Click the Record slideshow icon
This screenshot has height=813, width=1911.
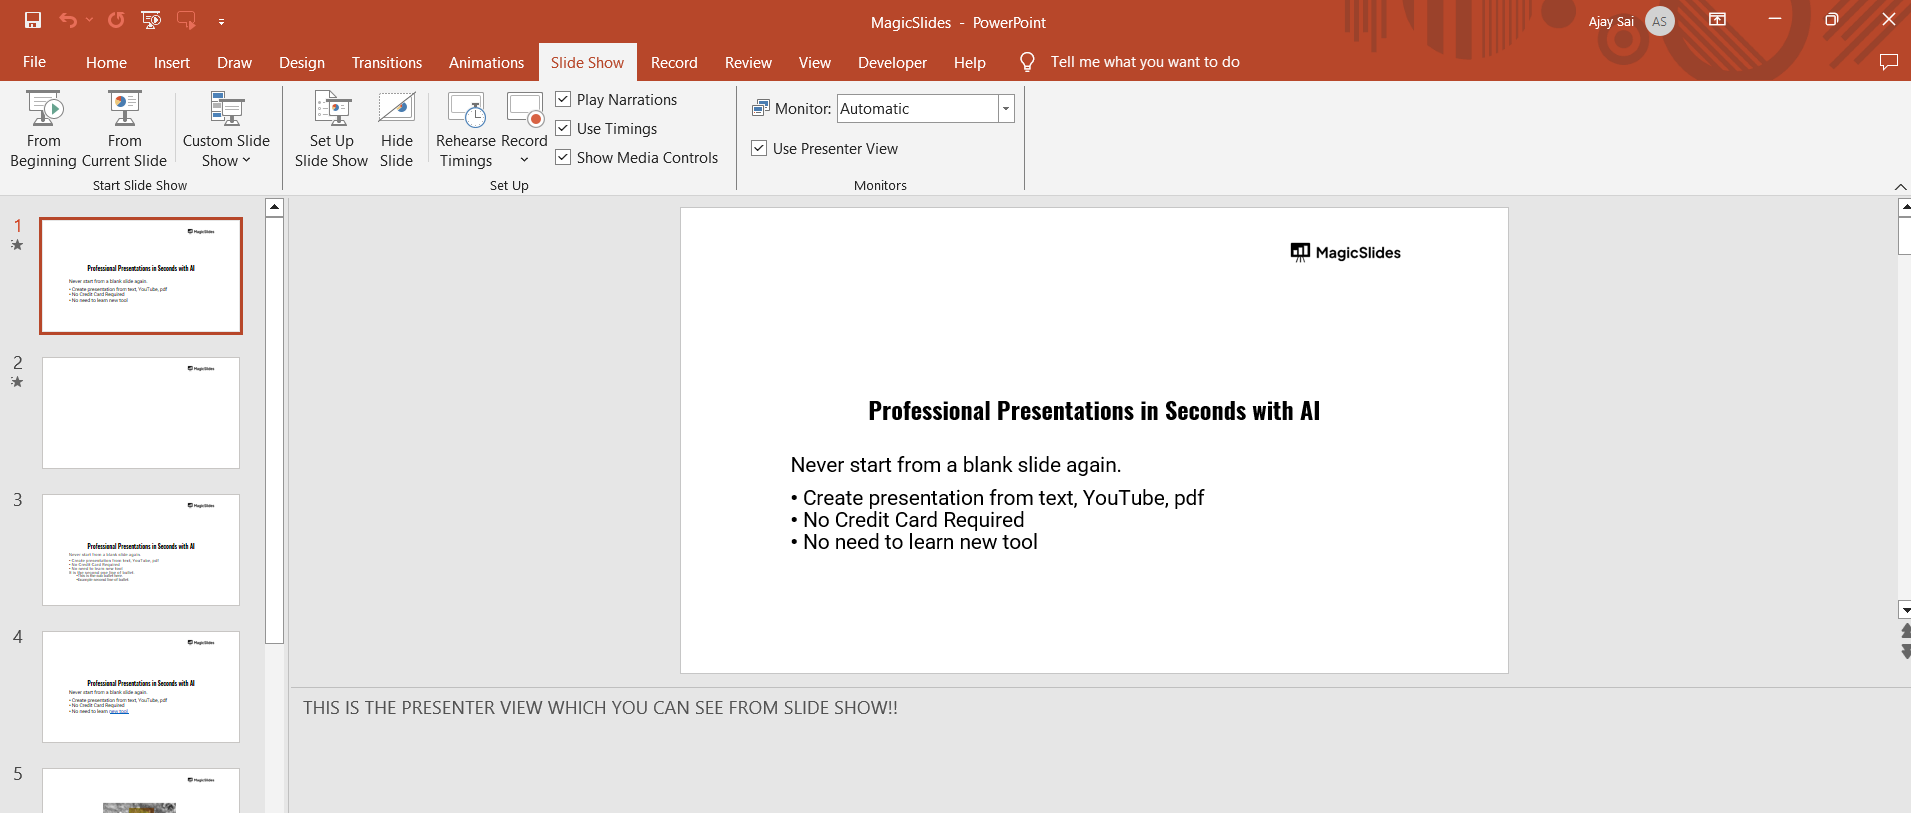(525, 109)
